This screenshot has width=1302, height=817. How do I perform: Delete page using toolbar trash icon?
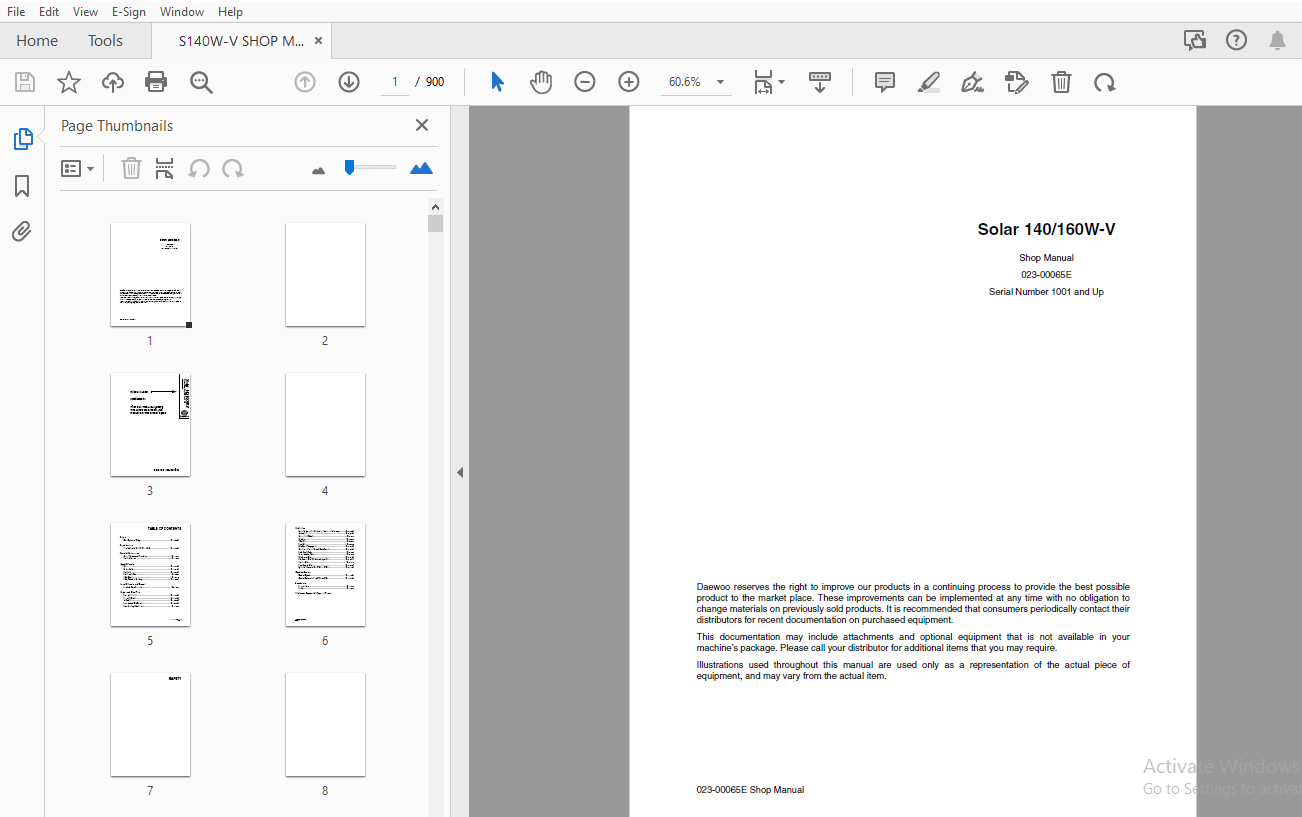[1062, 82]
